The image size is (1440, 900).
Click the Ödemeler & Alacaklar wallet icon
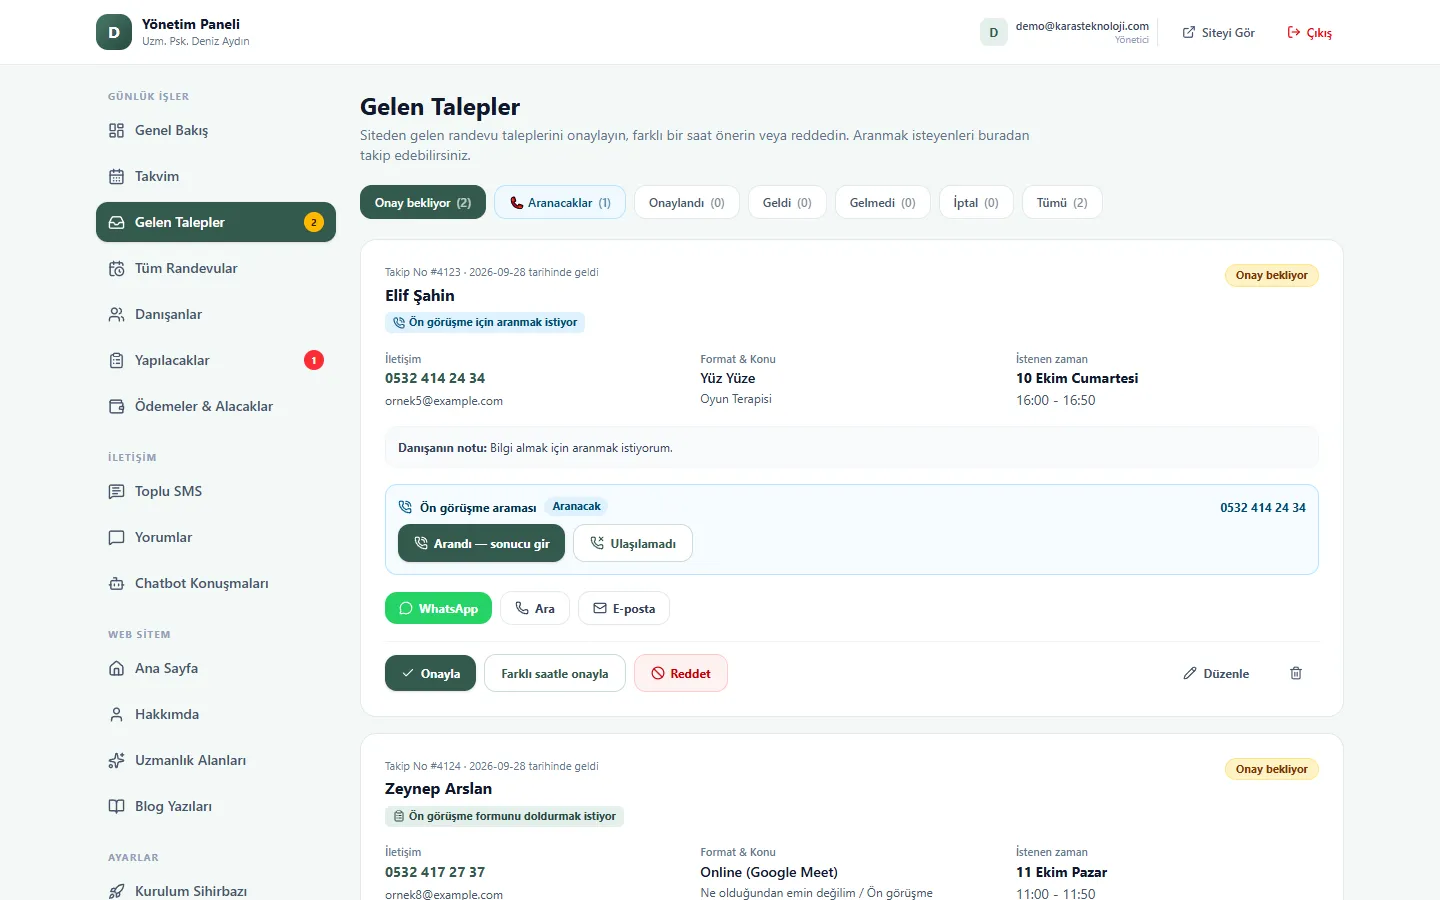[x=116, y=406]
